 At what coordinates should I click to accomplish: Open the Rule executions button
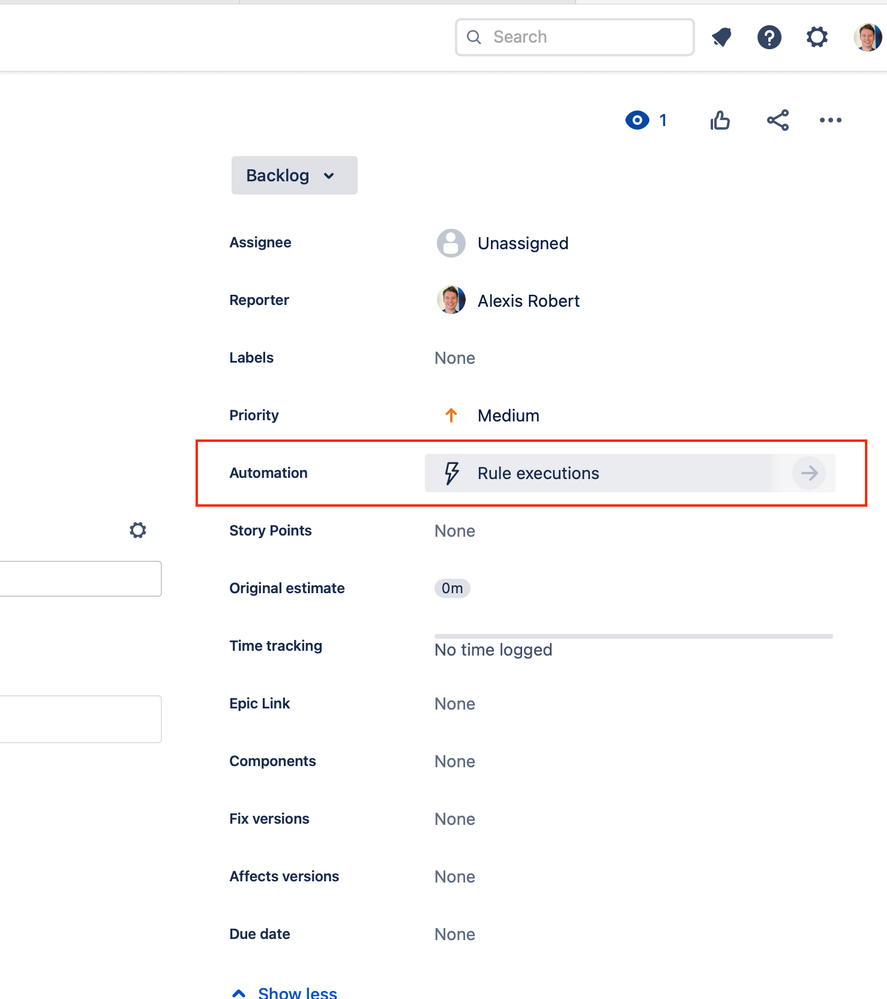[630, 473]
